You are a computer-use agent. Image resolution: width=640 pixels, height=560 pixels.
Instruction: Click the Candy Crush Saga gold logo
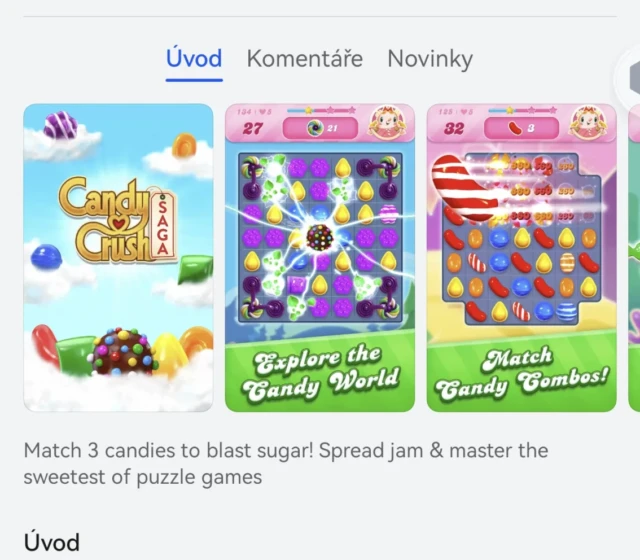(x=118, y=220)
